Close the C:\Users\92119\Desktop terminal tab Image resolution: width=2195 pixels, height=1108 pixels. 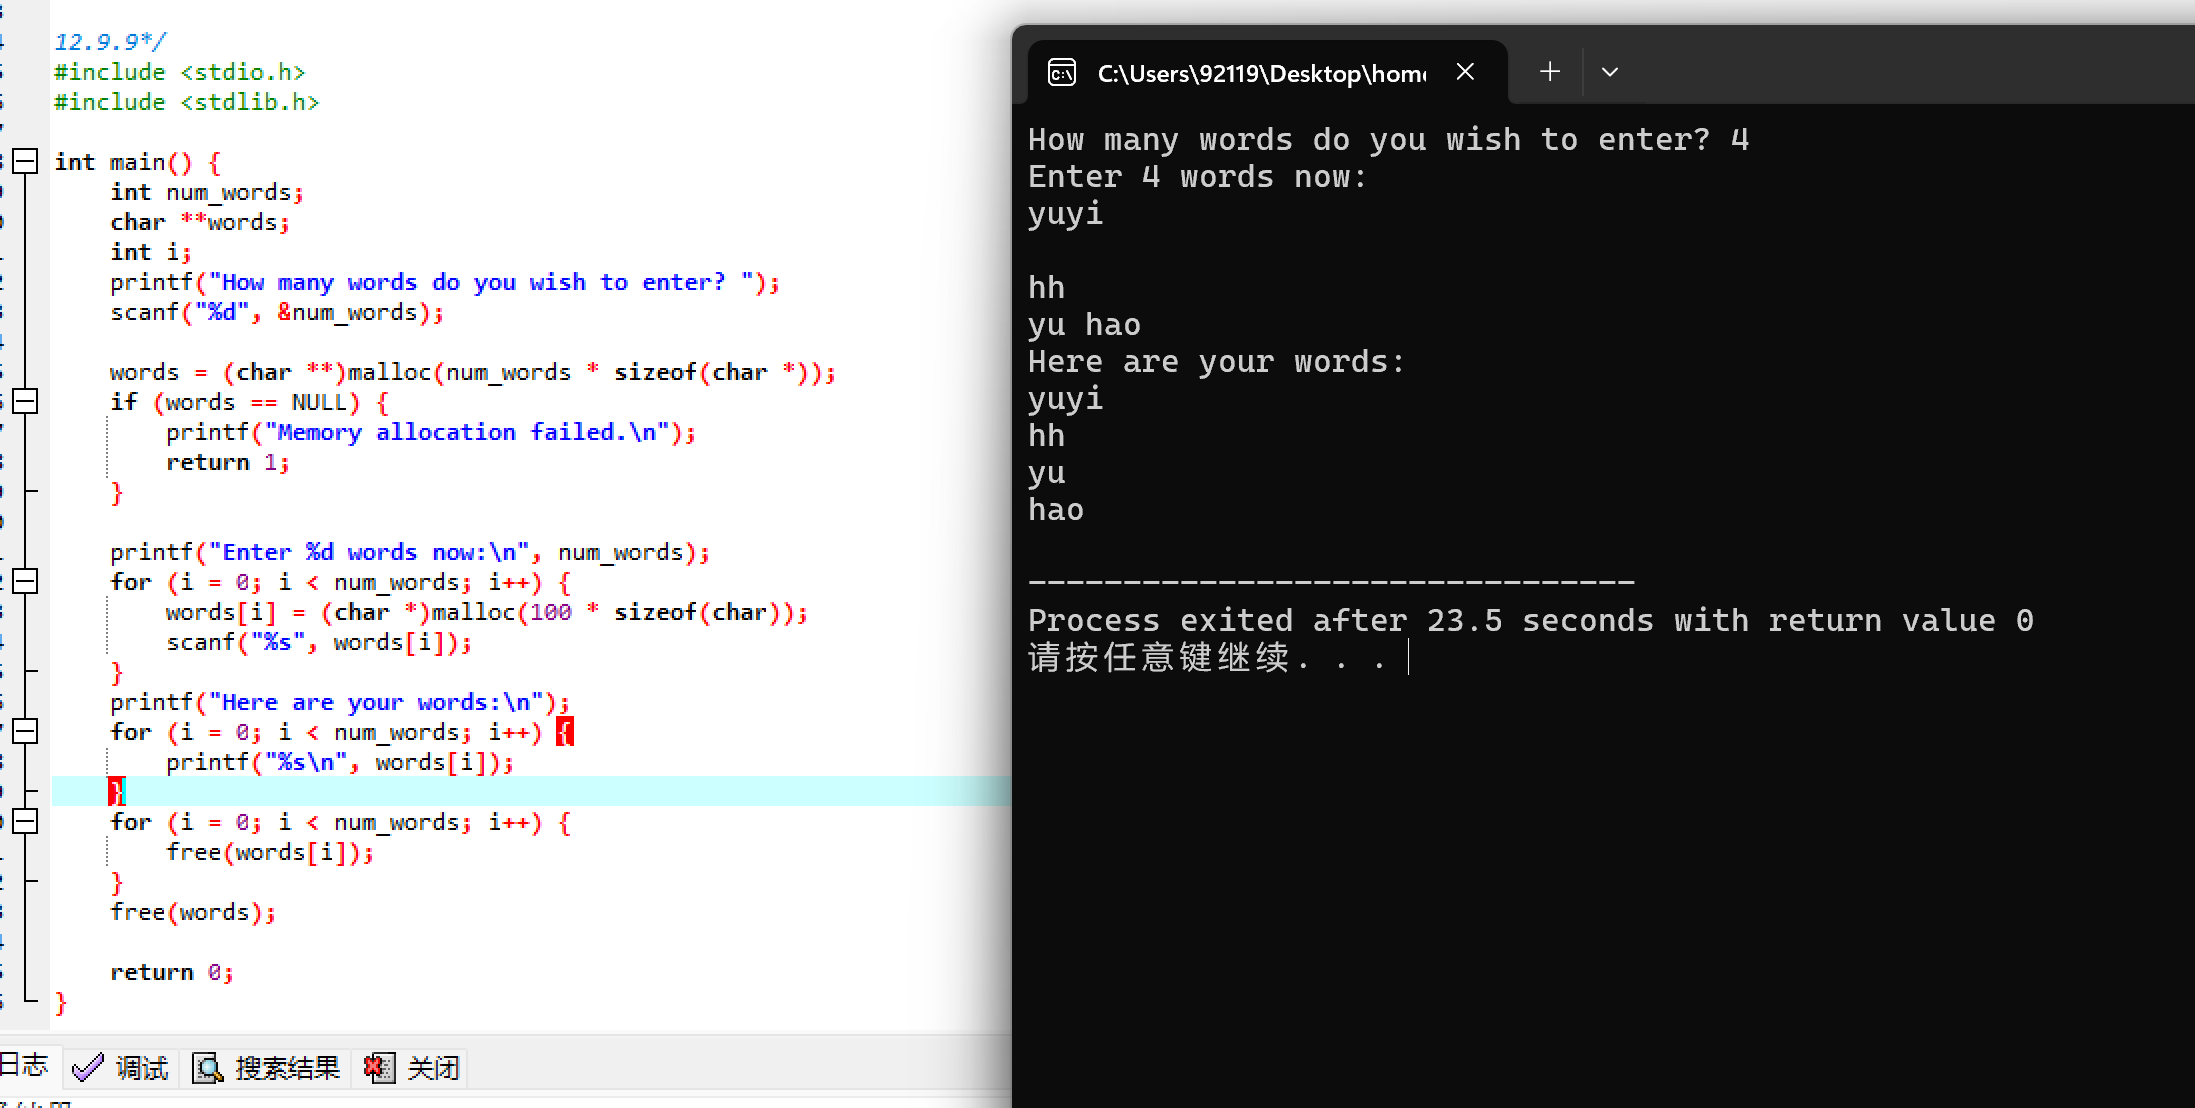[x=1465, y=72]
